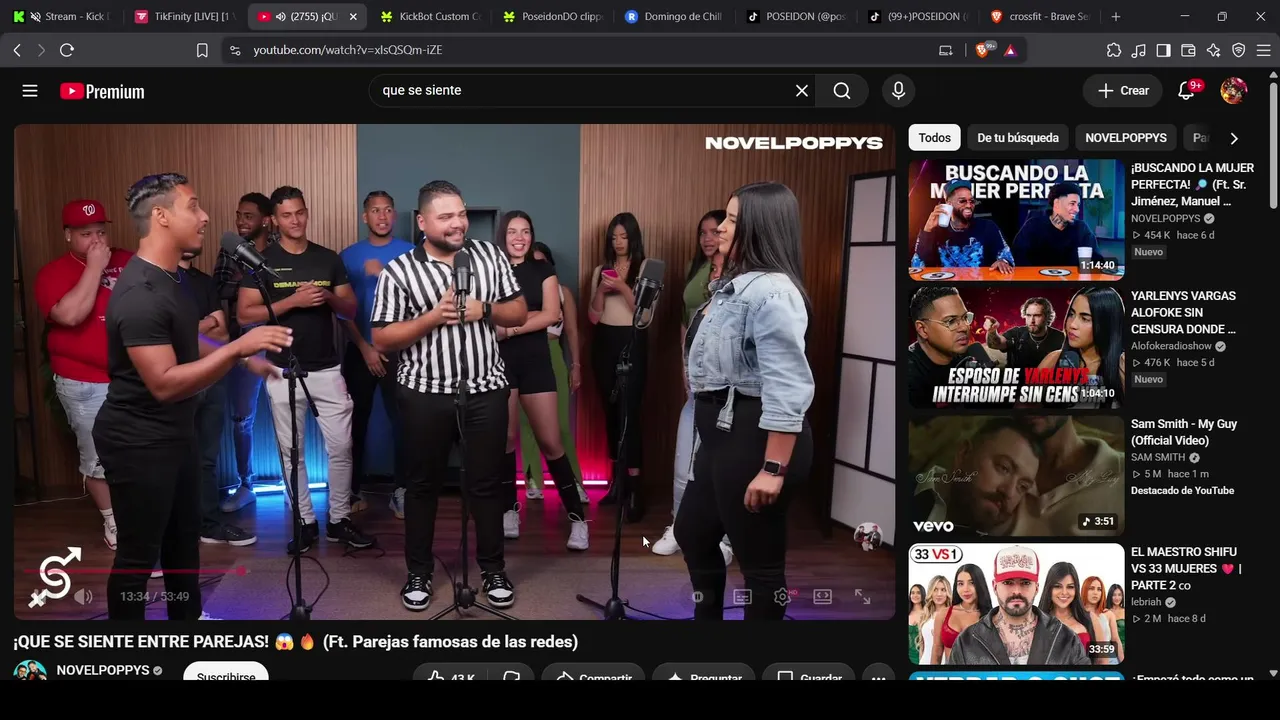Screen dimensions: 1280x720
Task: Toggle subtitles in the video player
Action: click(742, 597)
